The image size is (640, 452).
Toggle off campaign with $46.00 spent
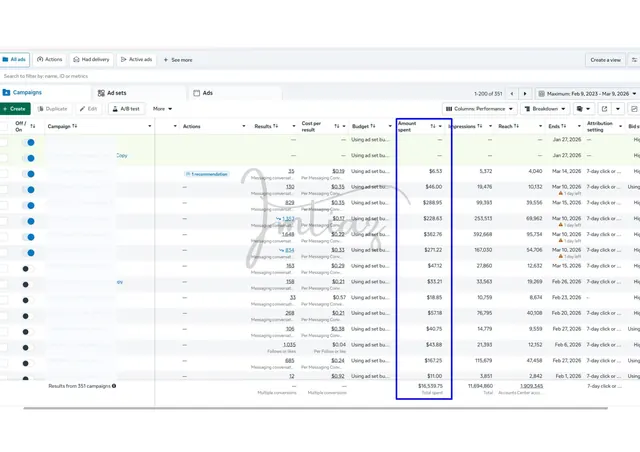28,190
